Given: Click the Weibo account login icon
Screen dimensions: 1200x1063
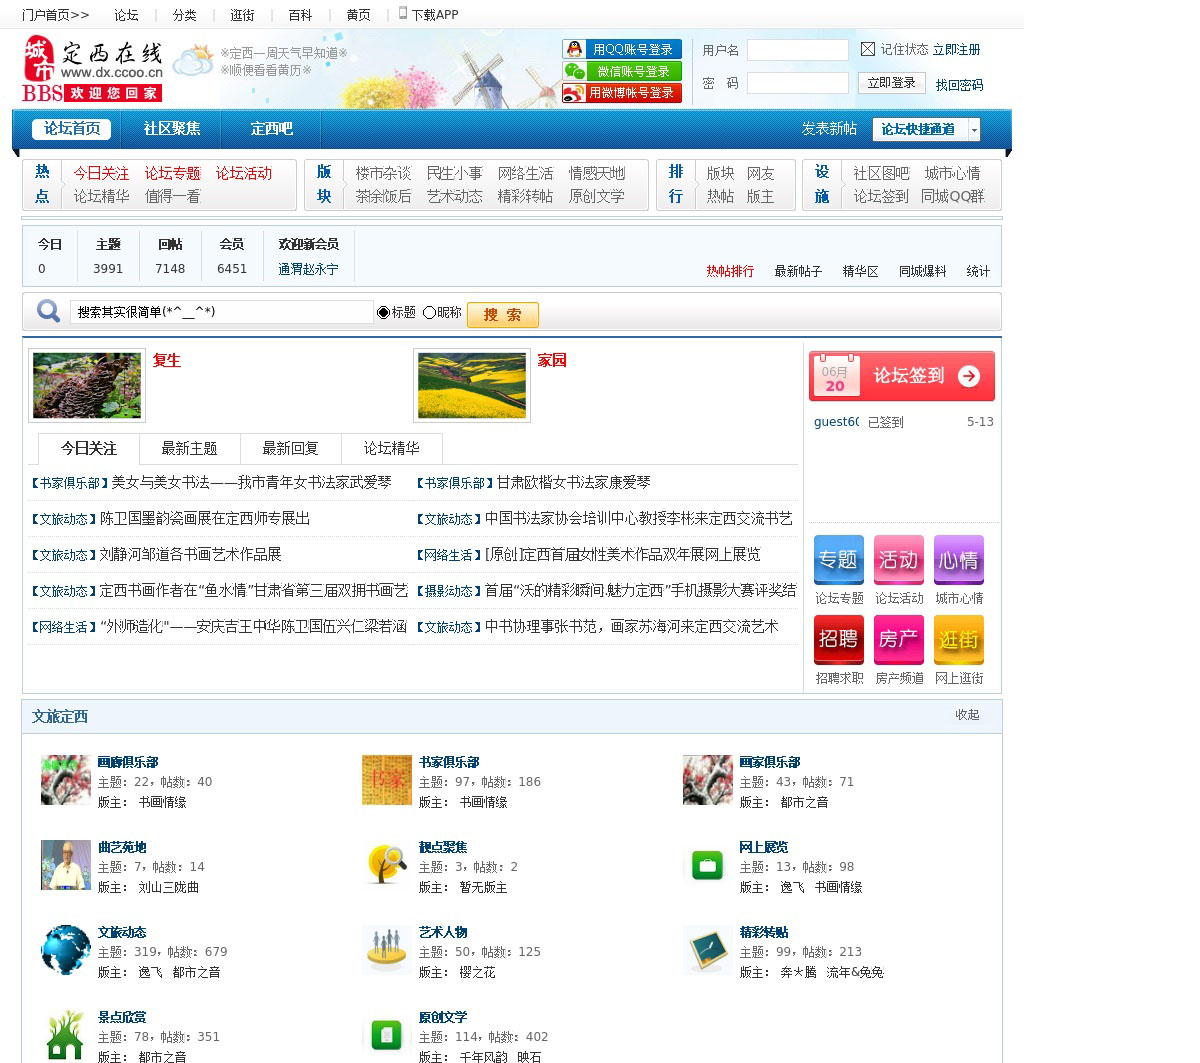Looking at the screenshot, I should pyautogui.click(x=575, y=93).
